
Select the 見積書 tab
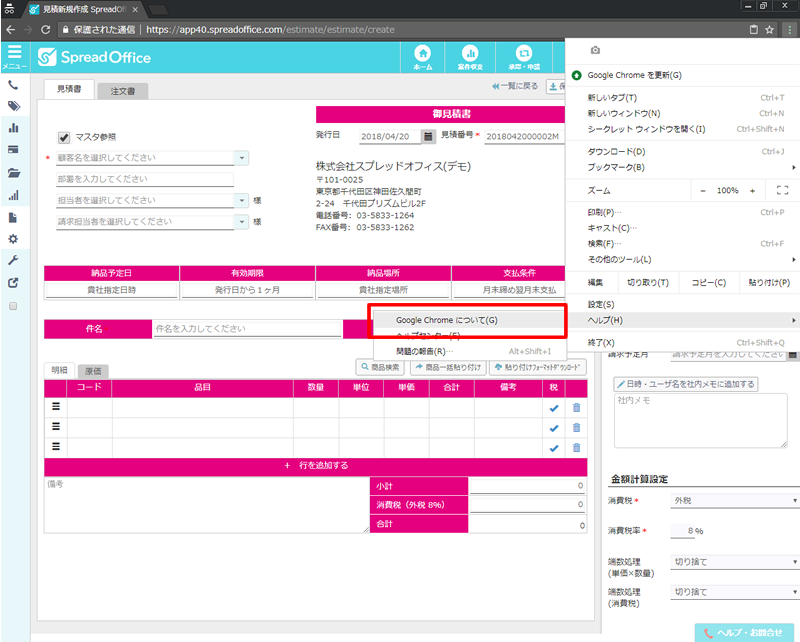(69, 89)
